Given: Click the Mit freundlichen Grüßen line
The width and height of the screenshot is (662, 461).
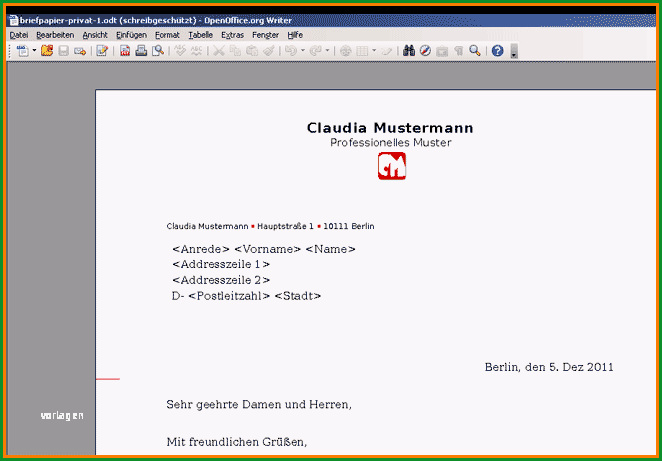Looking at the screenshot, I should 236,442.
